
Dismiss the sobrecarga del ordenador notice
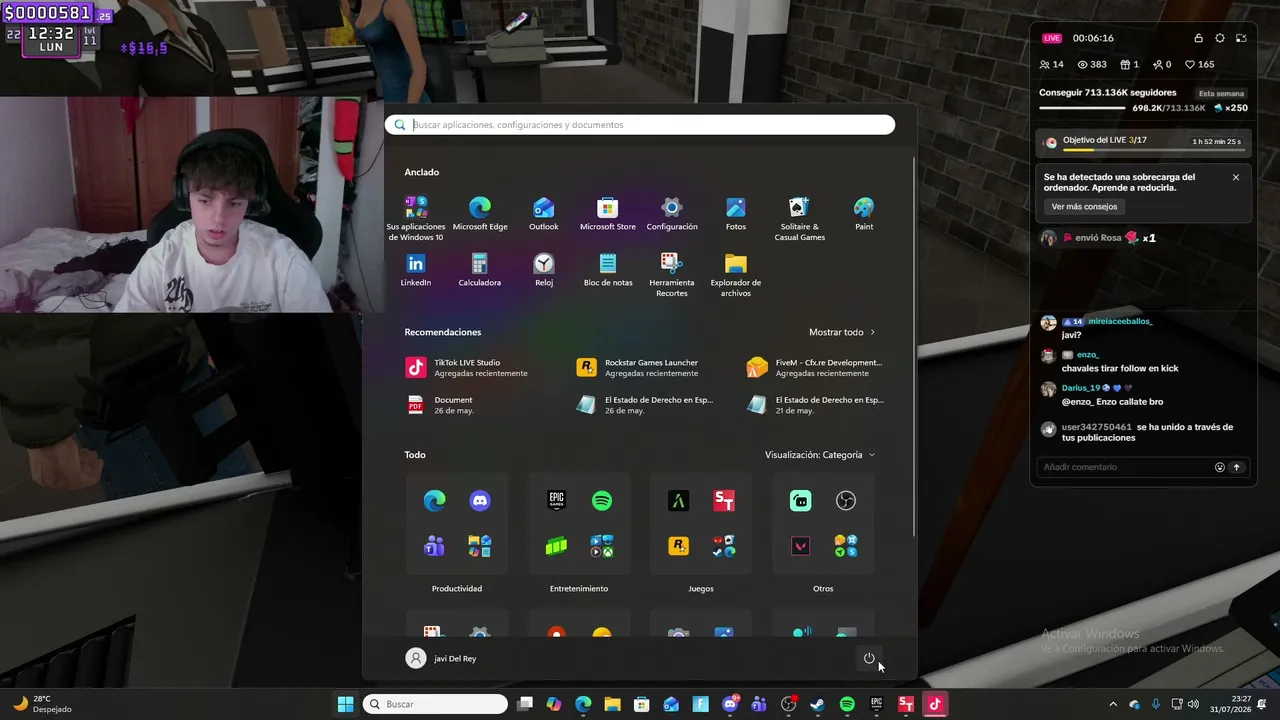pos(1236,177)
